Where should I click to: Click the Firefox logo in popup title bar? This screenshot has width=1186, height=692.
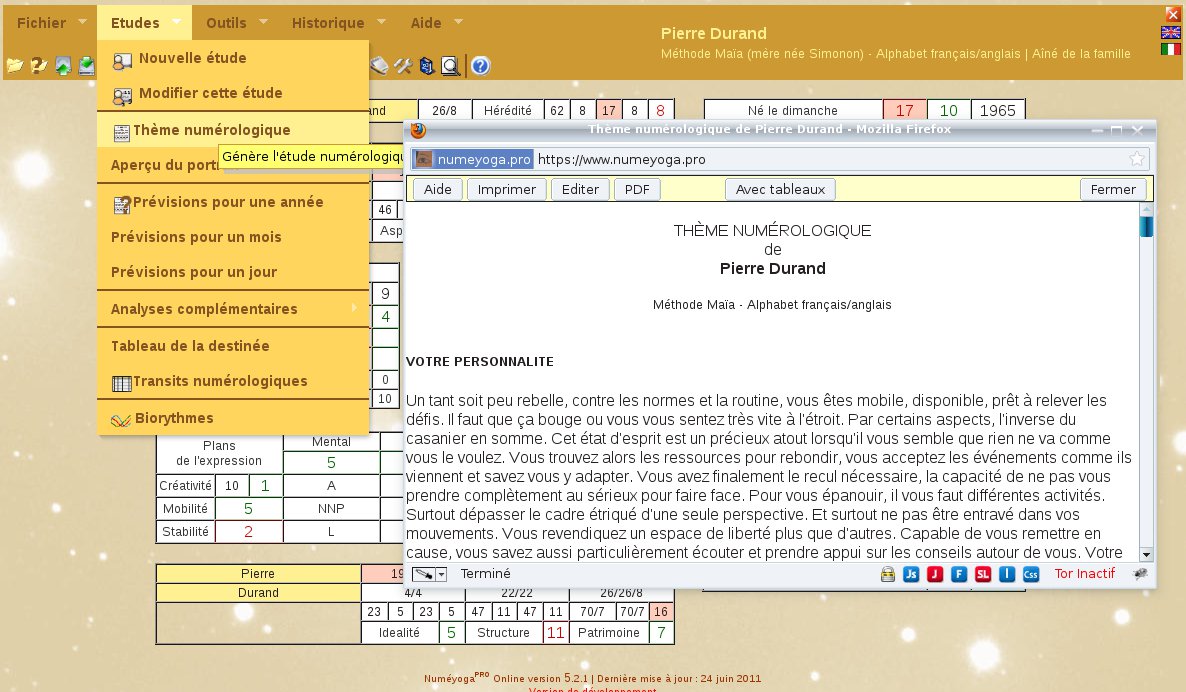[418, 130]
